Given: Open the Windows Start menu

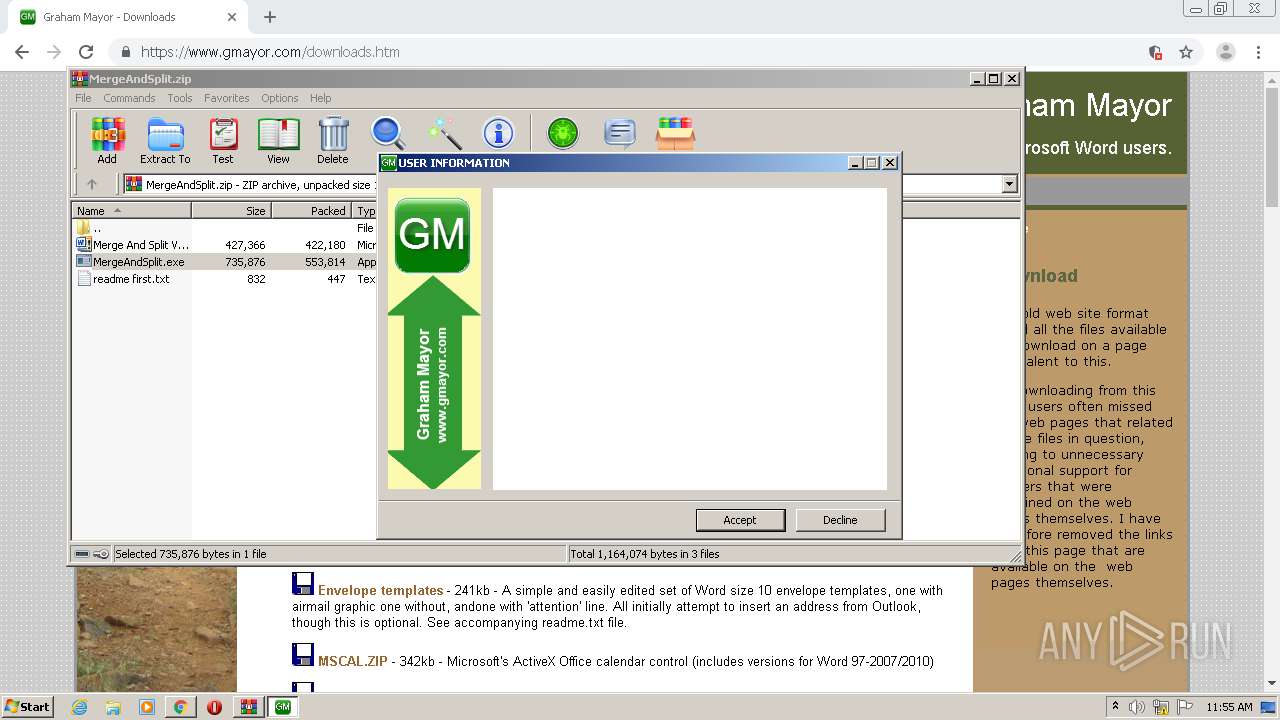Looking at the screenshot, I should coord(27,707).
